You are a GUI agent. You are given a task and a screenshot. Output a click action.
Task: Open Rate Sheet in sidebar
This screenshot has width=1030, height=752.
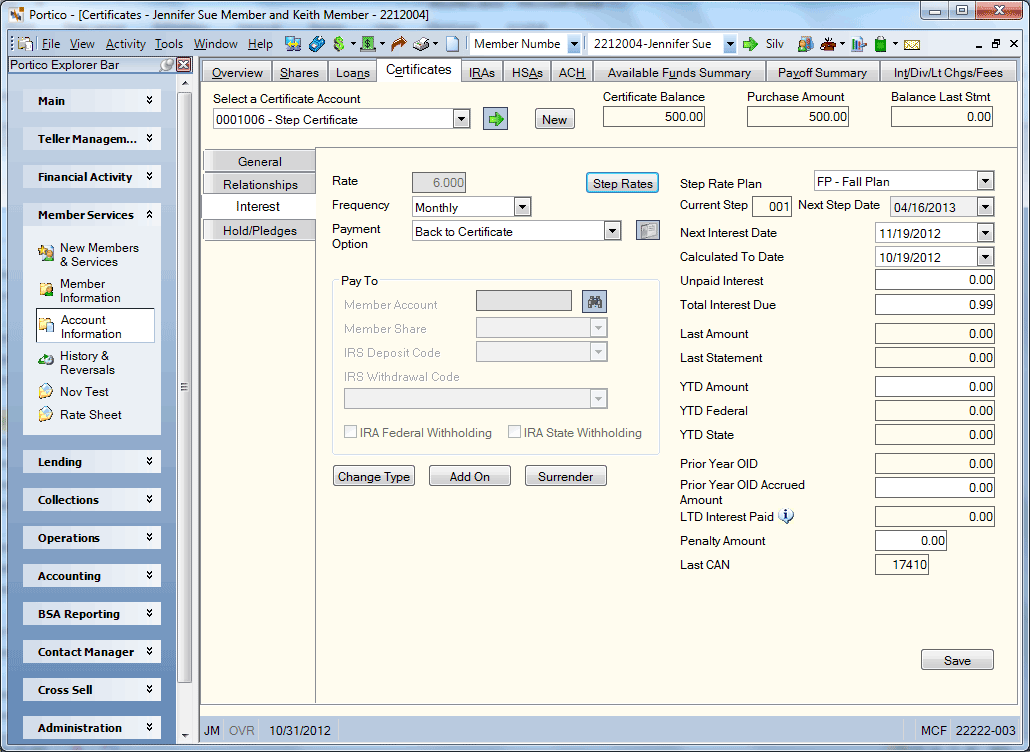tap(80, 414)
